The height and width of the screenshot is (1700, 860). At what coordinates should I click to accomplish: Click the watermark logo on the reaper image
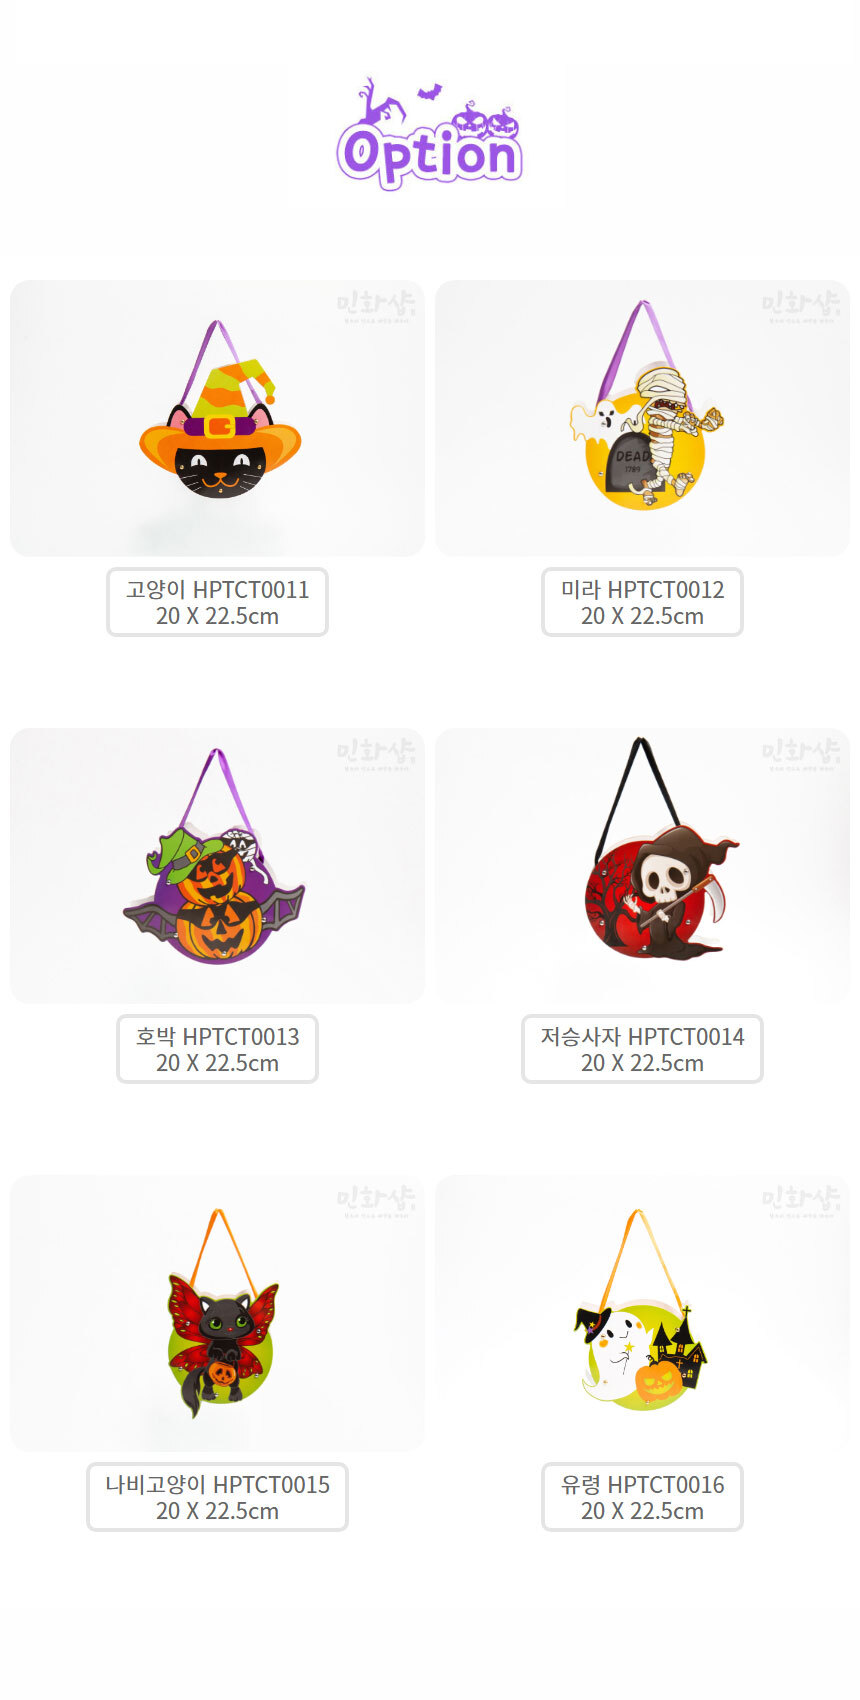pos(801,755)
